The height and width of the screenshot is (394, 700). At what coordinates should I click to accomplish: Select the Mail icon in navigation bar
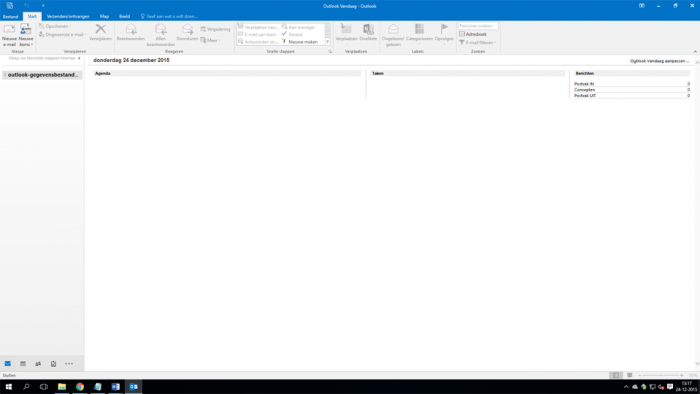(8, 364)
